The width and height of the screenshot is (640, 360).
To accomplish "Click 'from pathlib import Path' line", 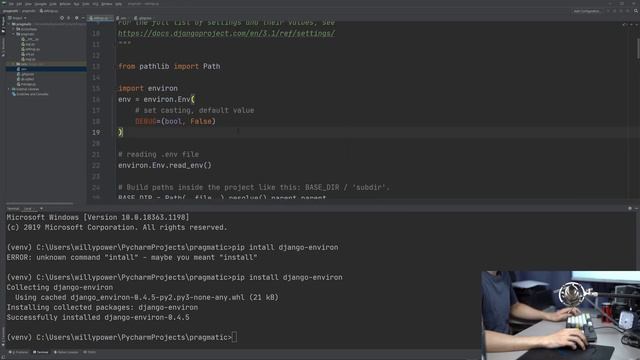I will (169, 66).
